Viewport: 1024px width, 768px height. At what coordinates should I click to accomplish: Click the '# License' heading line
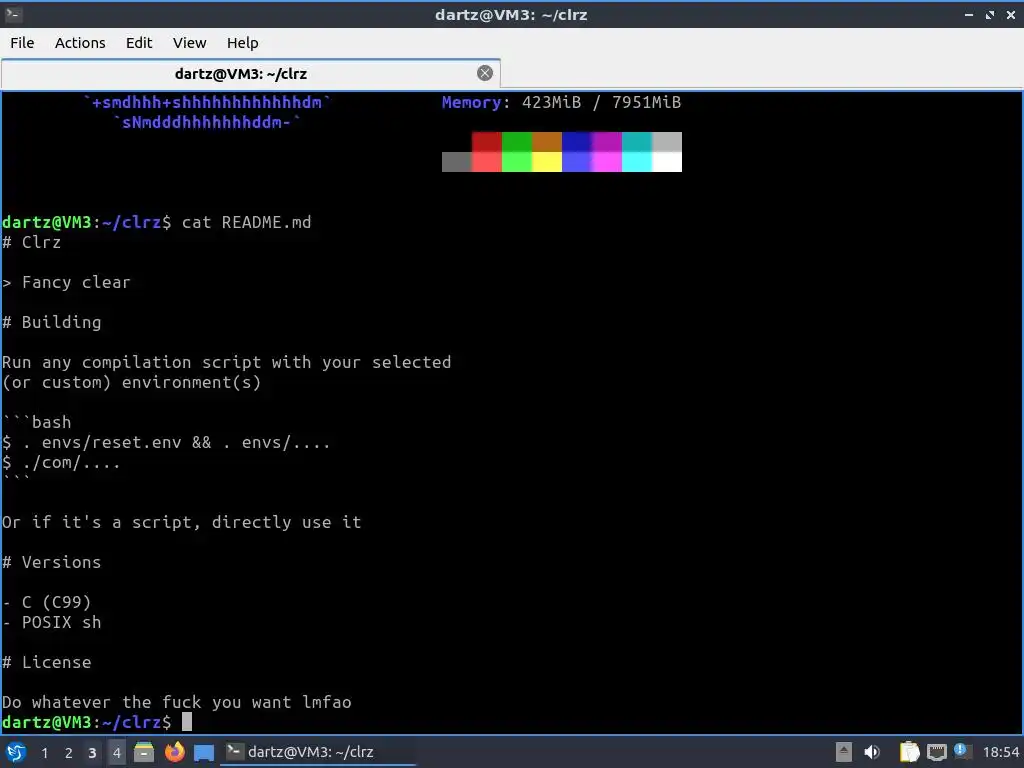pos(46,662)
